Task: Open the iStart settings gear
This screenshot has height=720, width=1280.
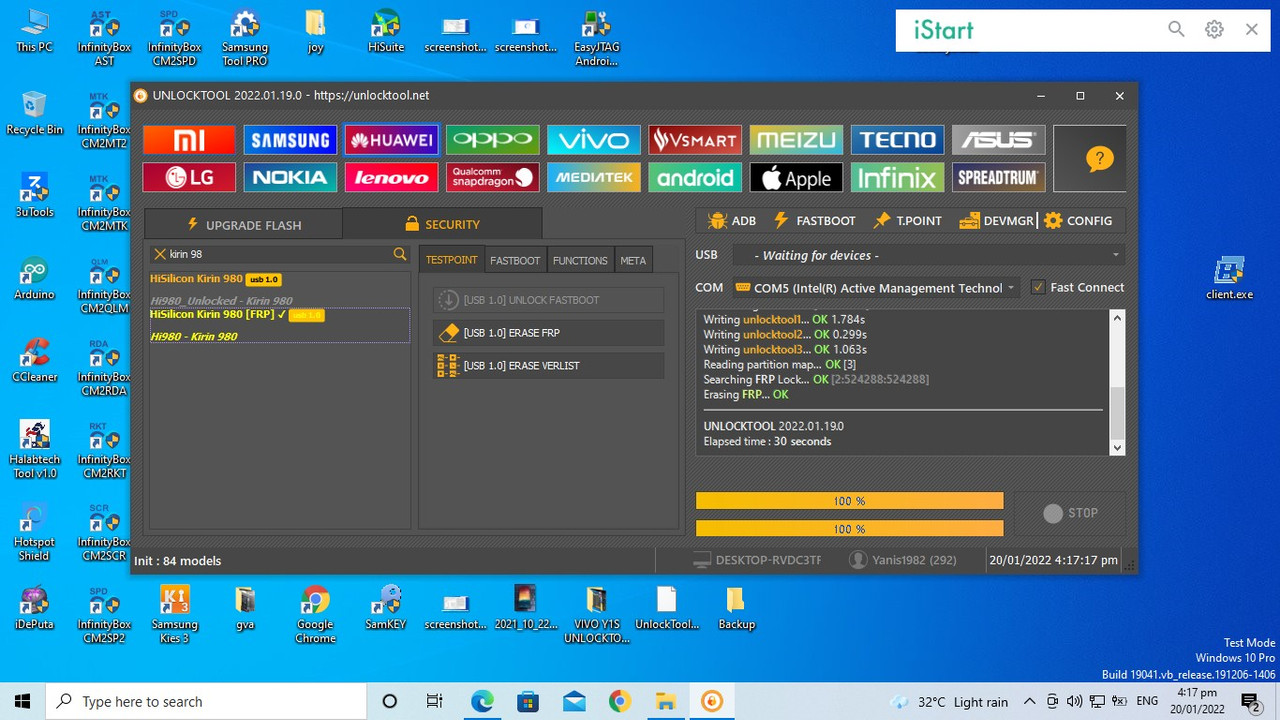Action: point(1214,30)
